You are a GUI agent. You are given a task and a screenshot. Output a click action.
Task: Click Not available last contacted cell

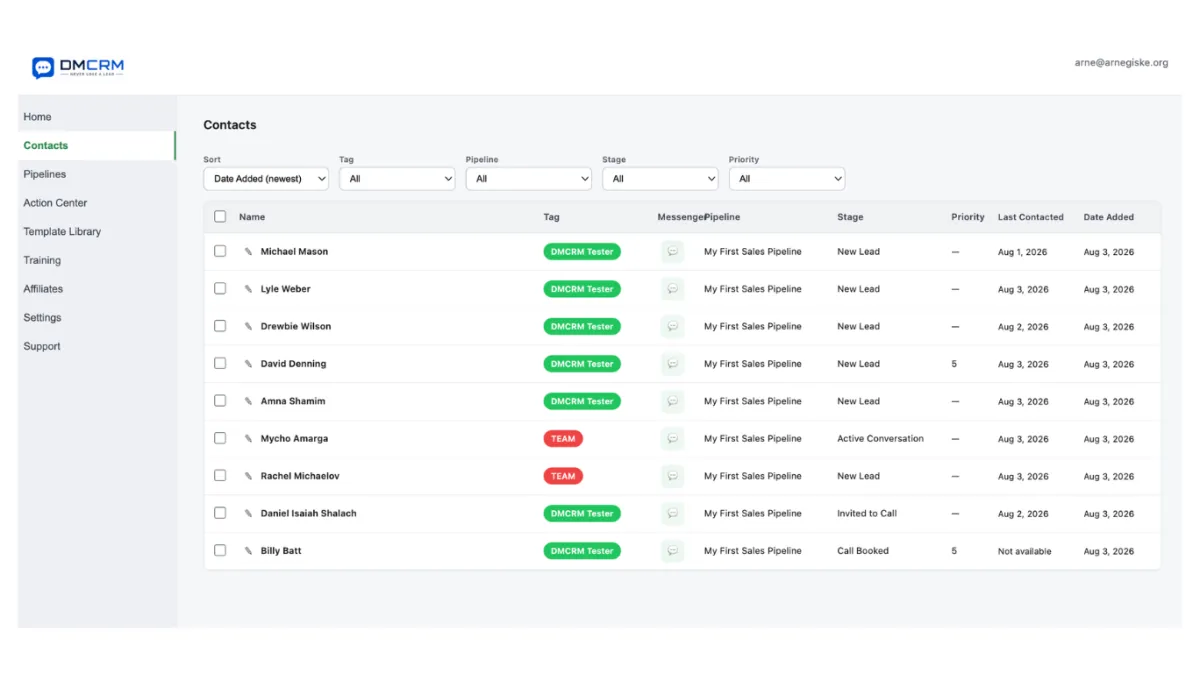click(x=1025, y=552)
